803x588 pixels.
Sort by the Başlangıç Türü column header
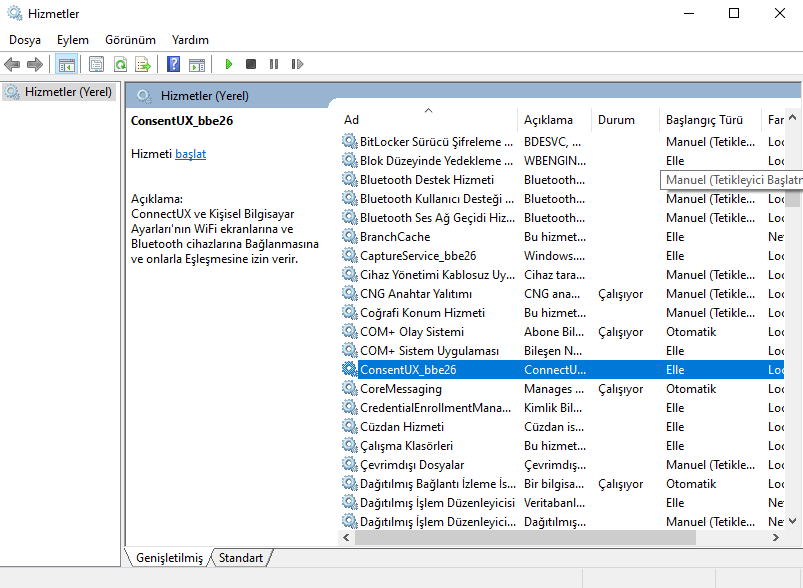(711, 120)
